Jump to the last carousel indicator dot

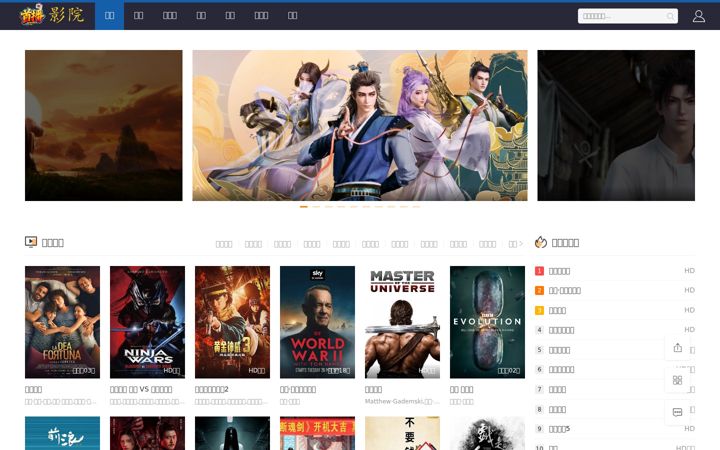coord(416,207)
